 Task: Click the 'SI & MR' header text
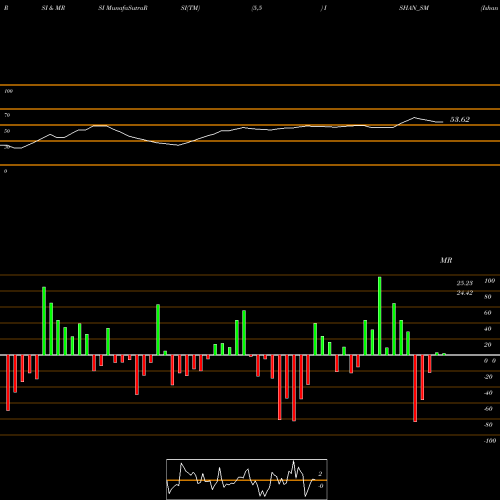[53, 8]
